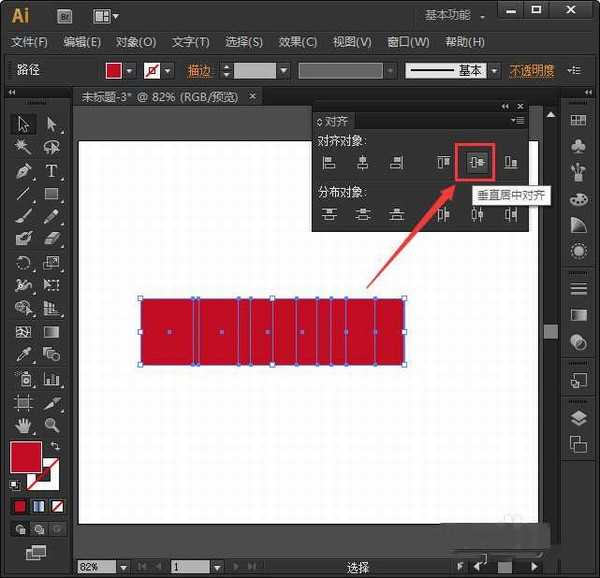This screenshot has height=578, width=600.
Task: Click the Vertical Align Bottom icon
Action: 511,162
